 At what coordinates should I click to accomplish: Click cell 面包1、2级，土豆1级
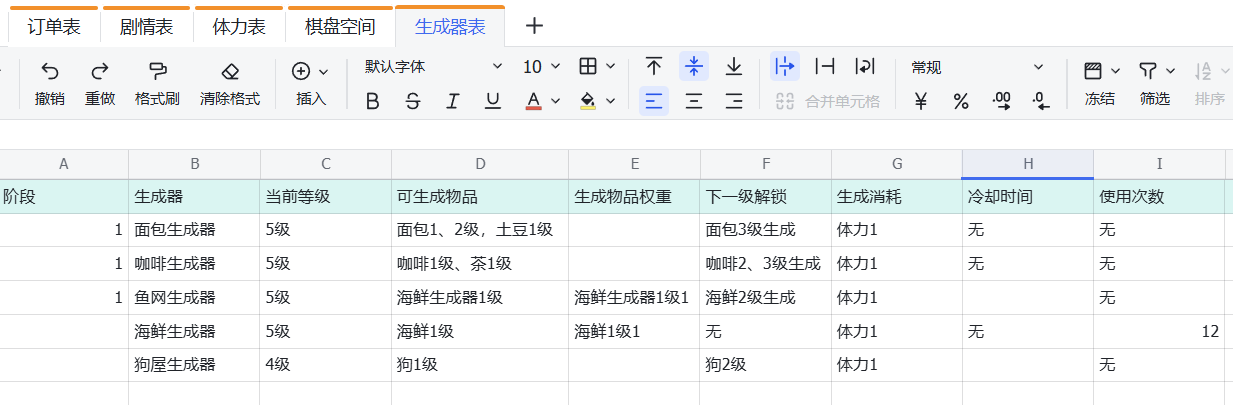click(480, 230)
